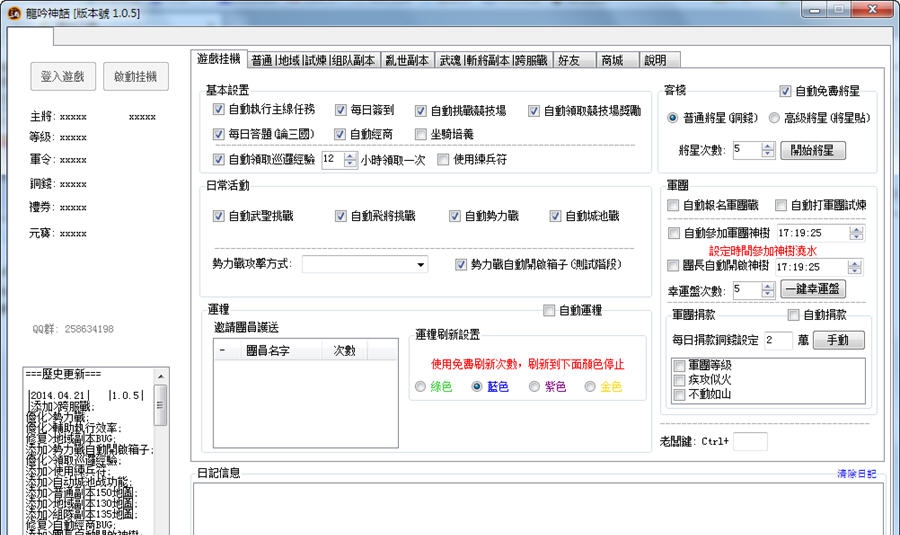Check 疾攻似火 in donation list

pyautogui.click(x=680, y=379)
